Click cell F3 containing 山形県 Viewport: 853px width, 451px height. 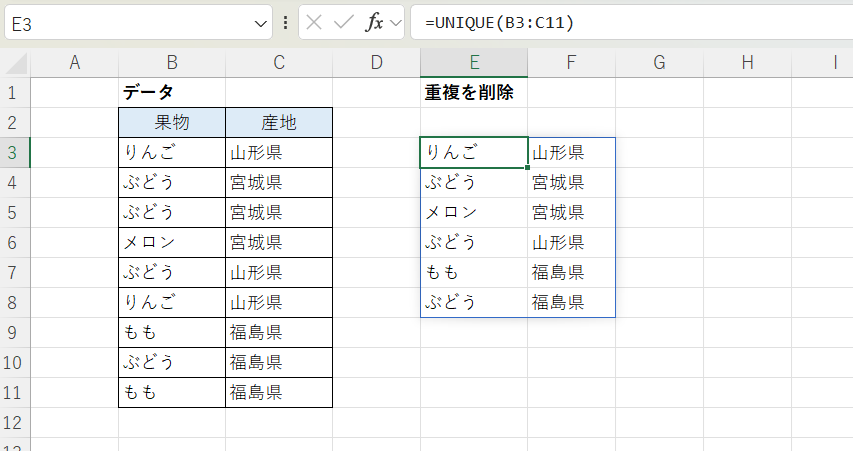point(571,152)
